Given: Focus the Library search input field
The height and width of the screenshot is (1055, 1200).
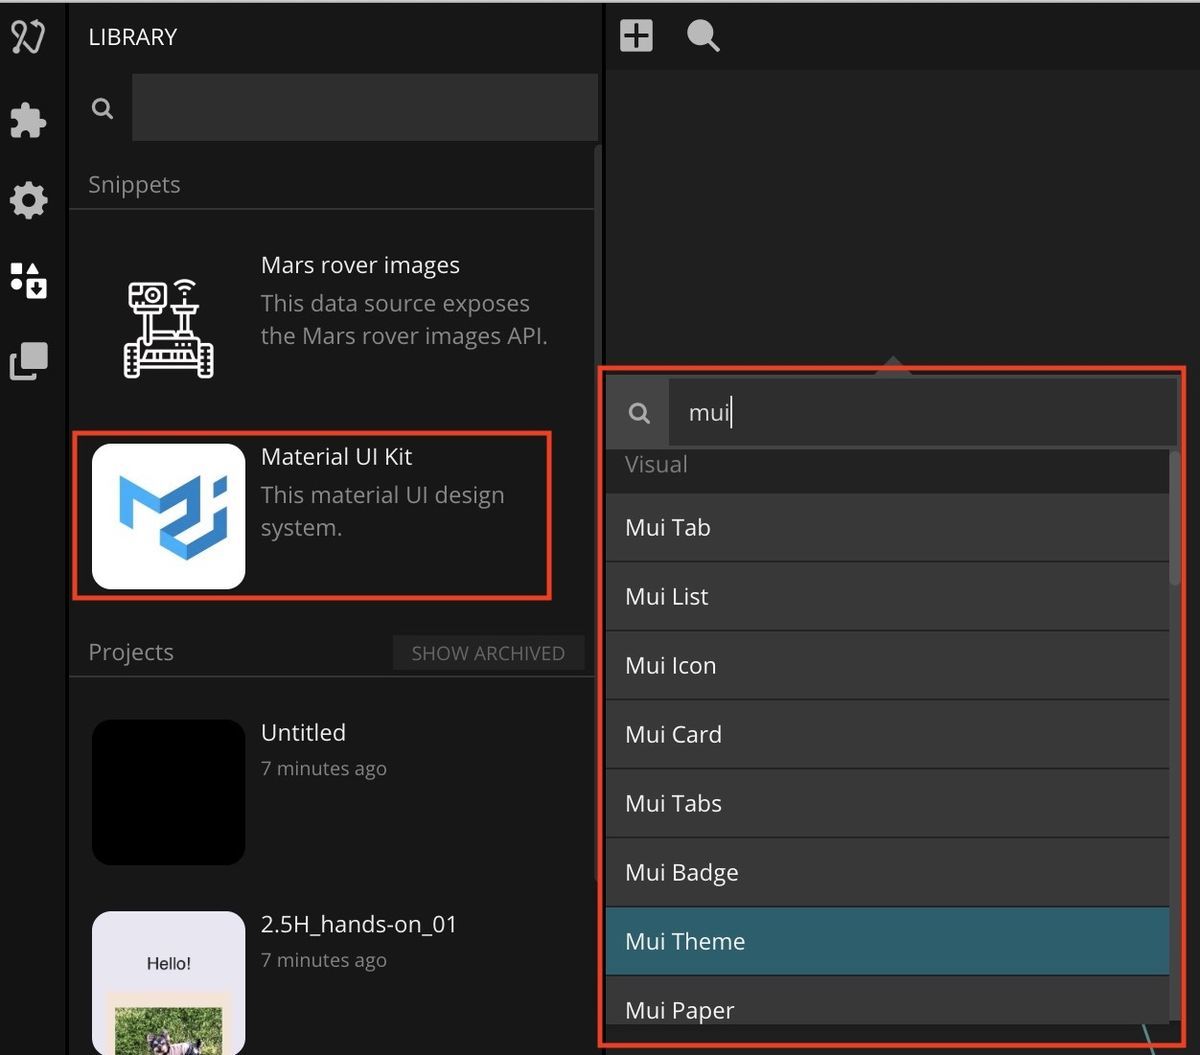Looking at the screenshot, I should [x=365, y=107].
